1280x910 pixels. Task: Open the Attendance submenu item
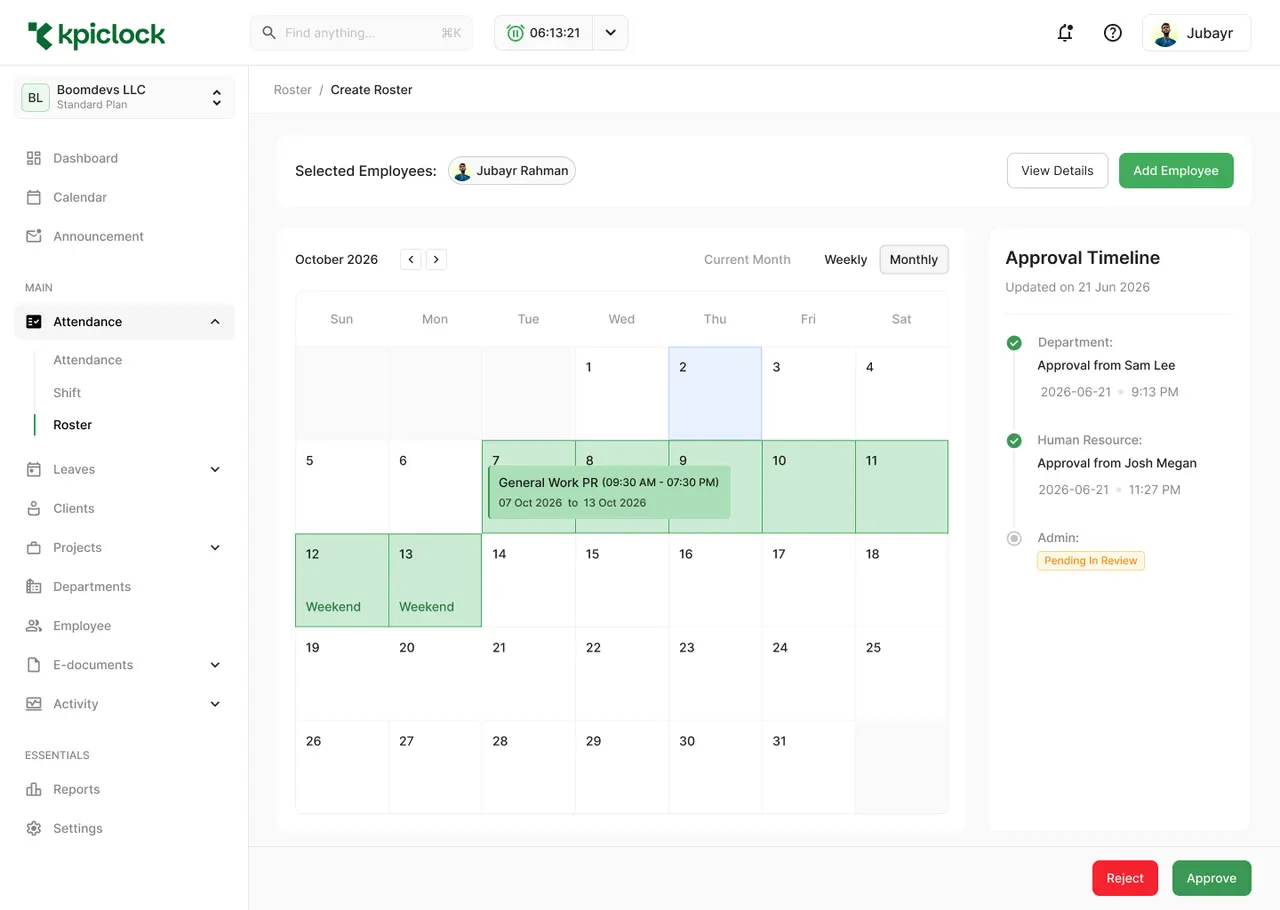(x=87, y=360)
